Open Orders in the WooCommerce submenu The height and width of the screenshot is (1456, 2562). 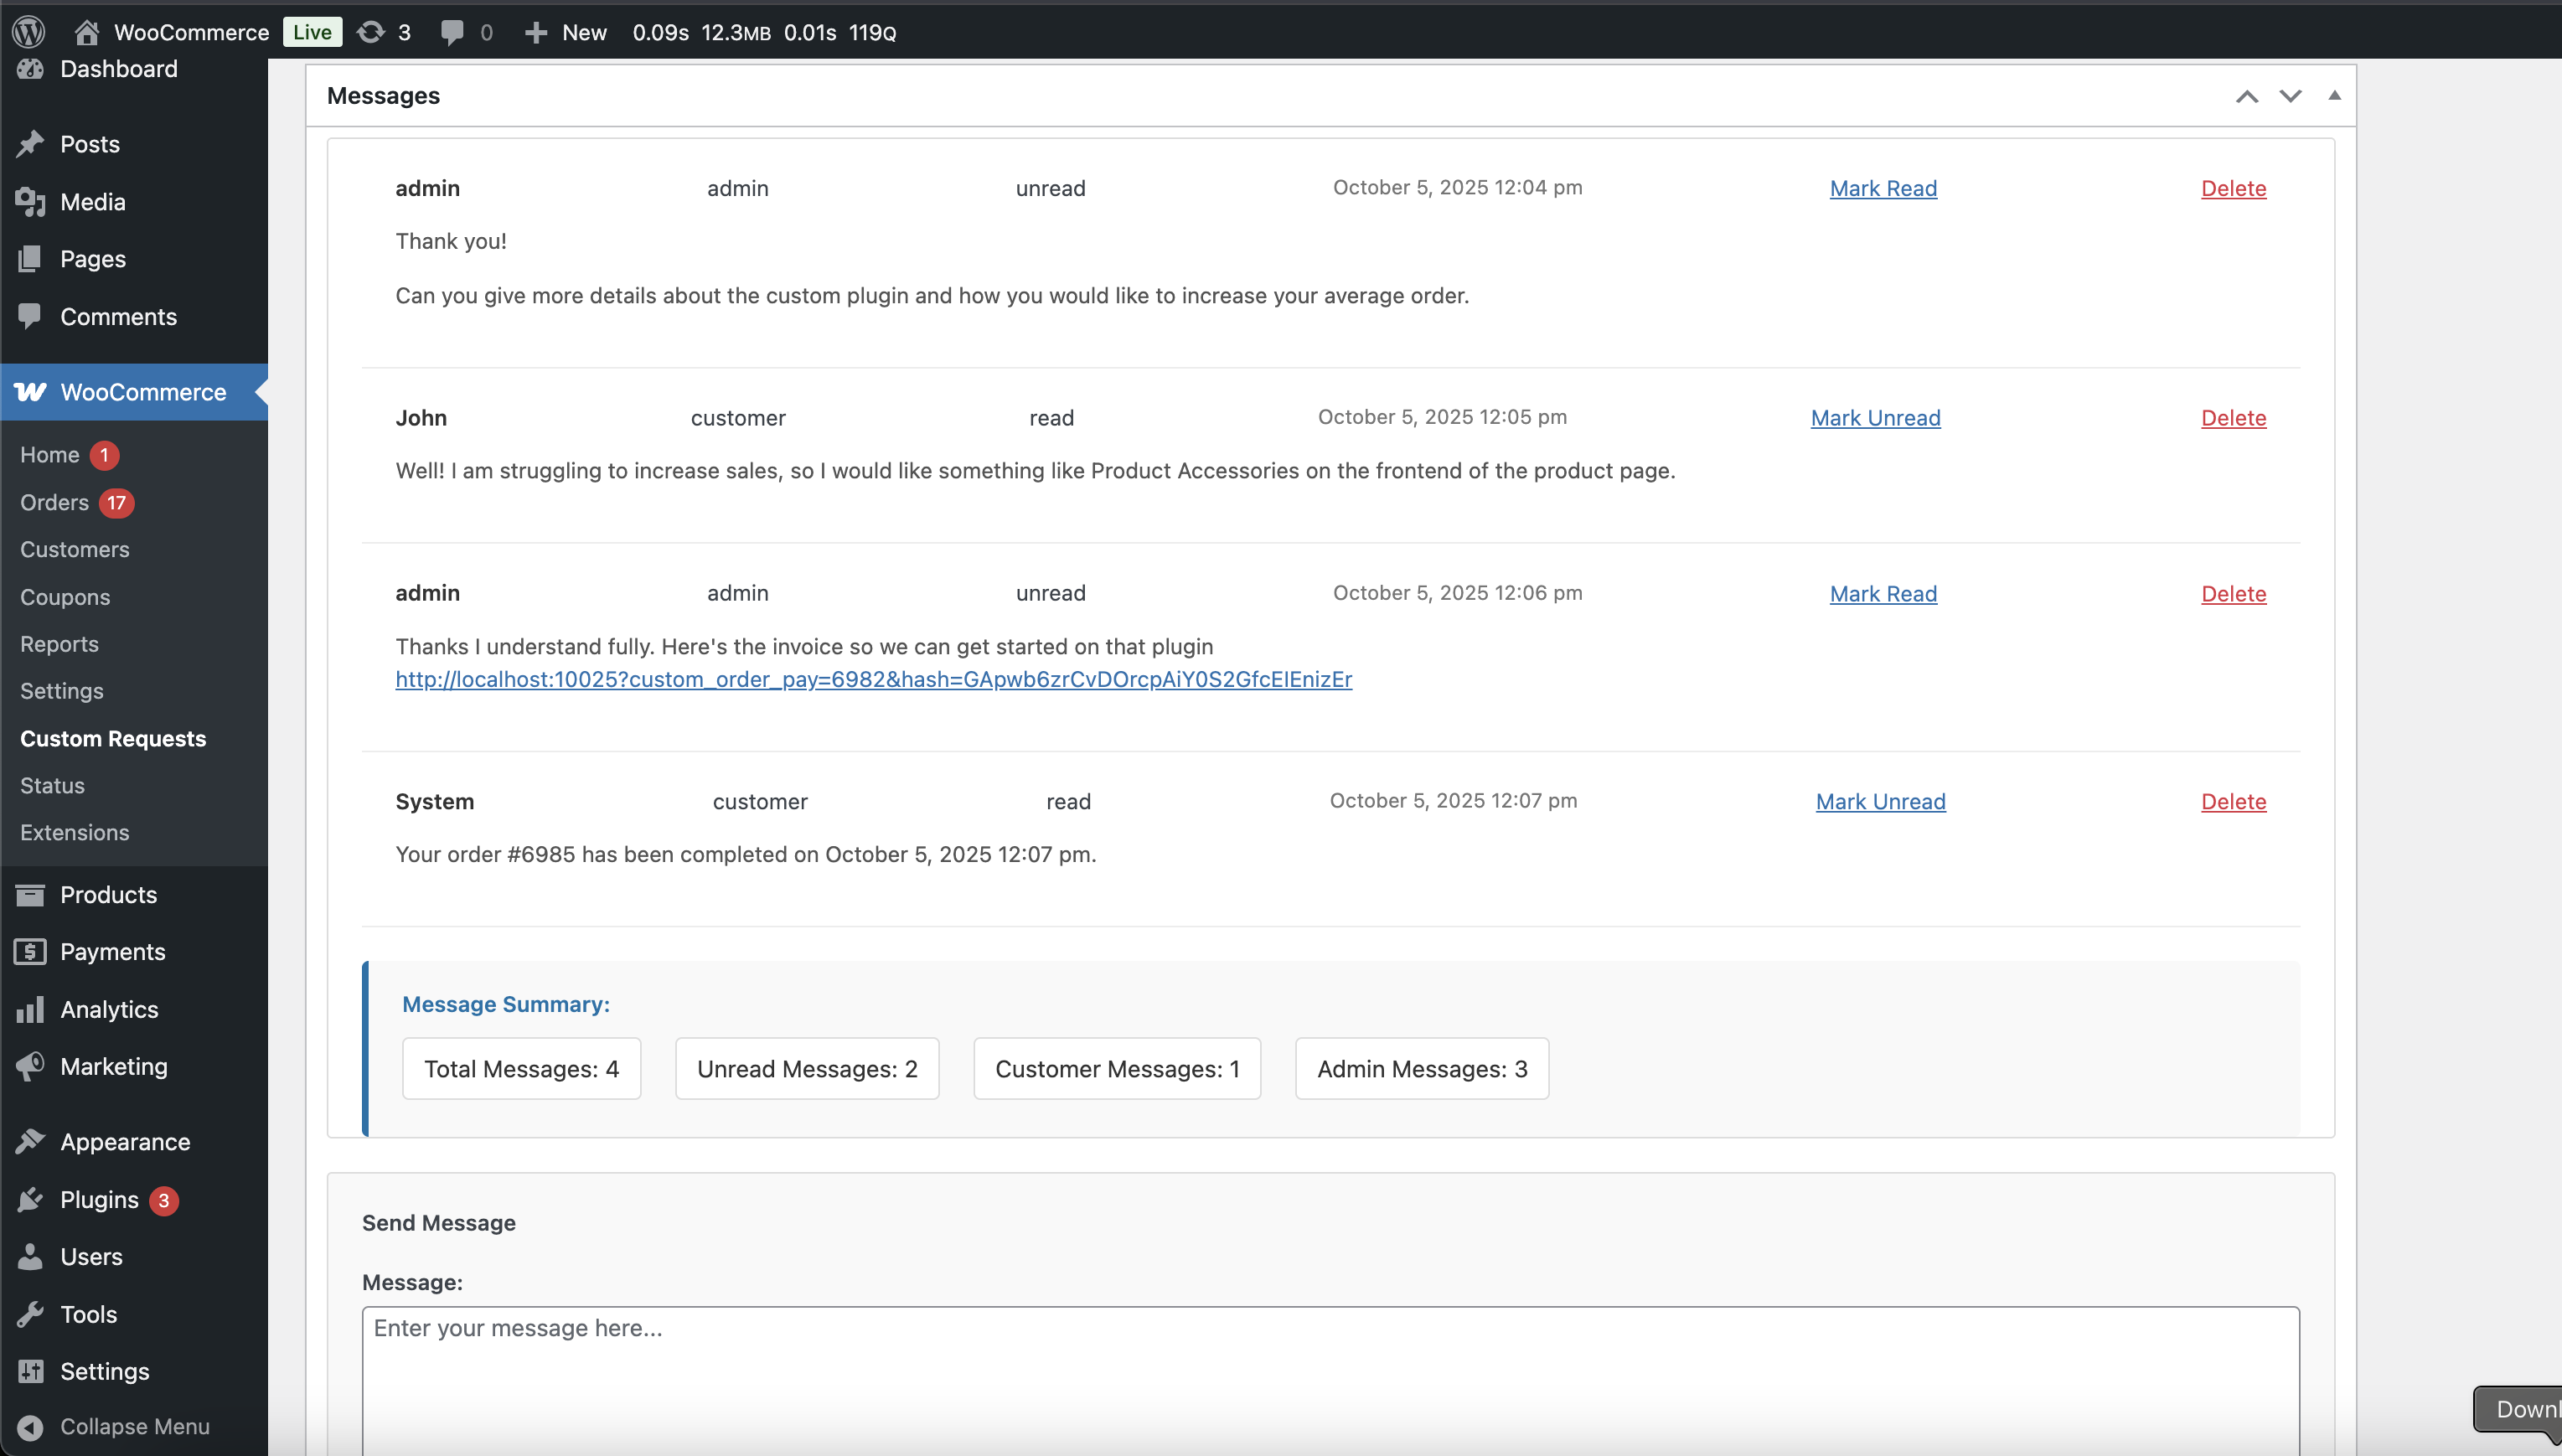click(55, 502)
